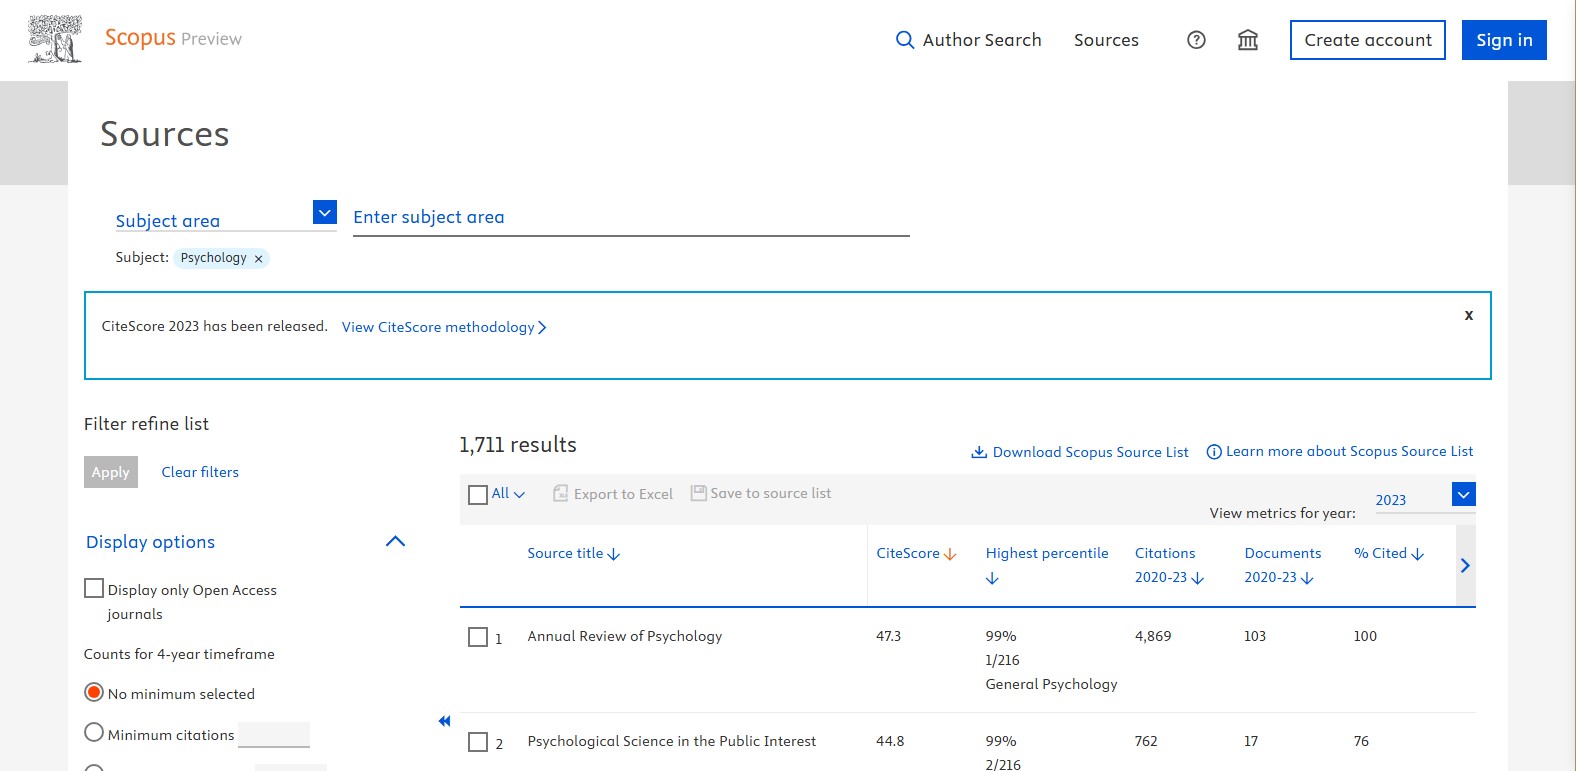Collapse the Display options section

pos(396,541)
